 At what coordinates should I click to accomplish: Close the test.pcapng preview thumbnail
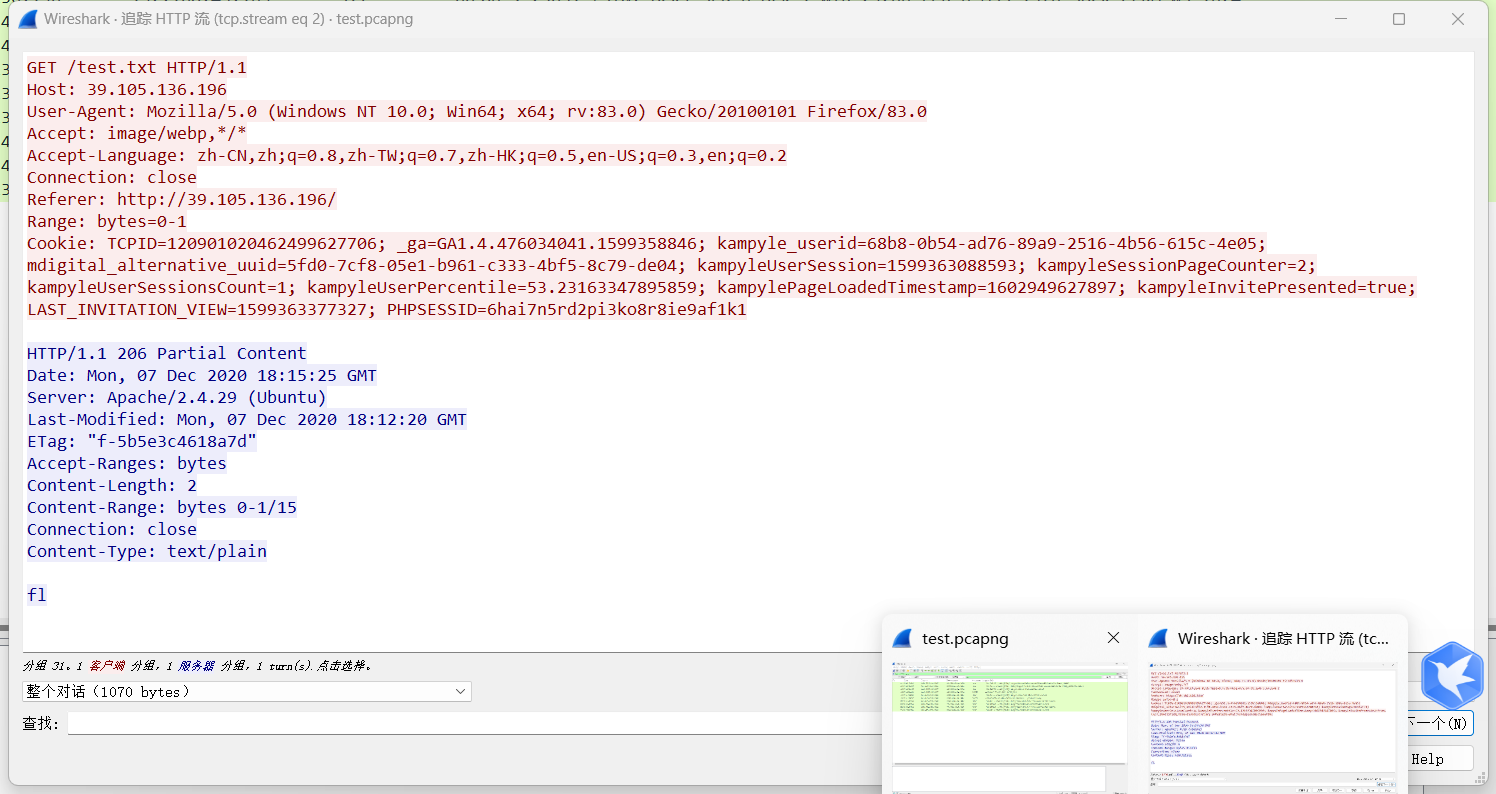1113,638
